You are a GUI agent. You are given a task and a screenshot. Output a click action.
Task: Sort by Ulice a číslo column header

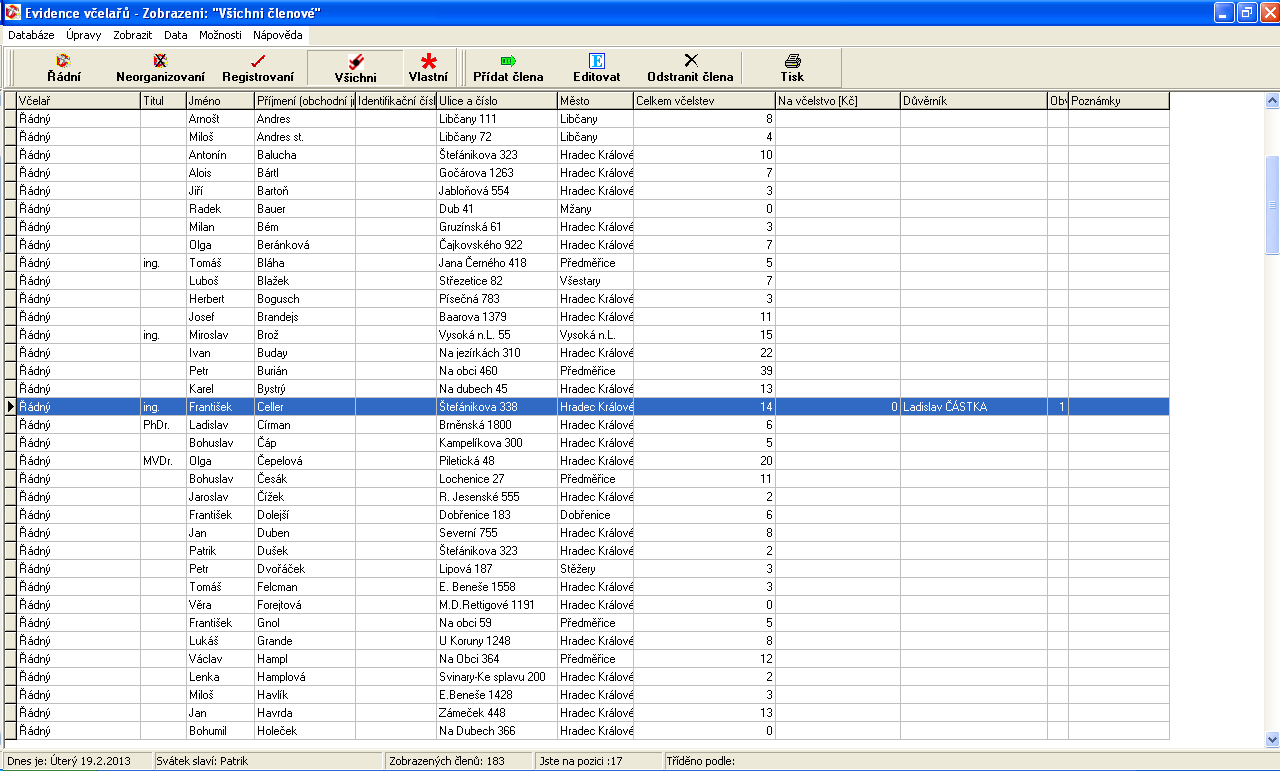click(497, 101)
